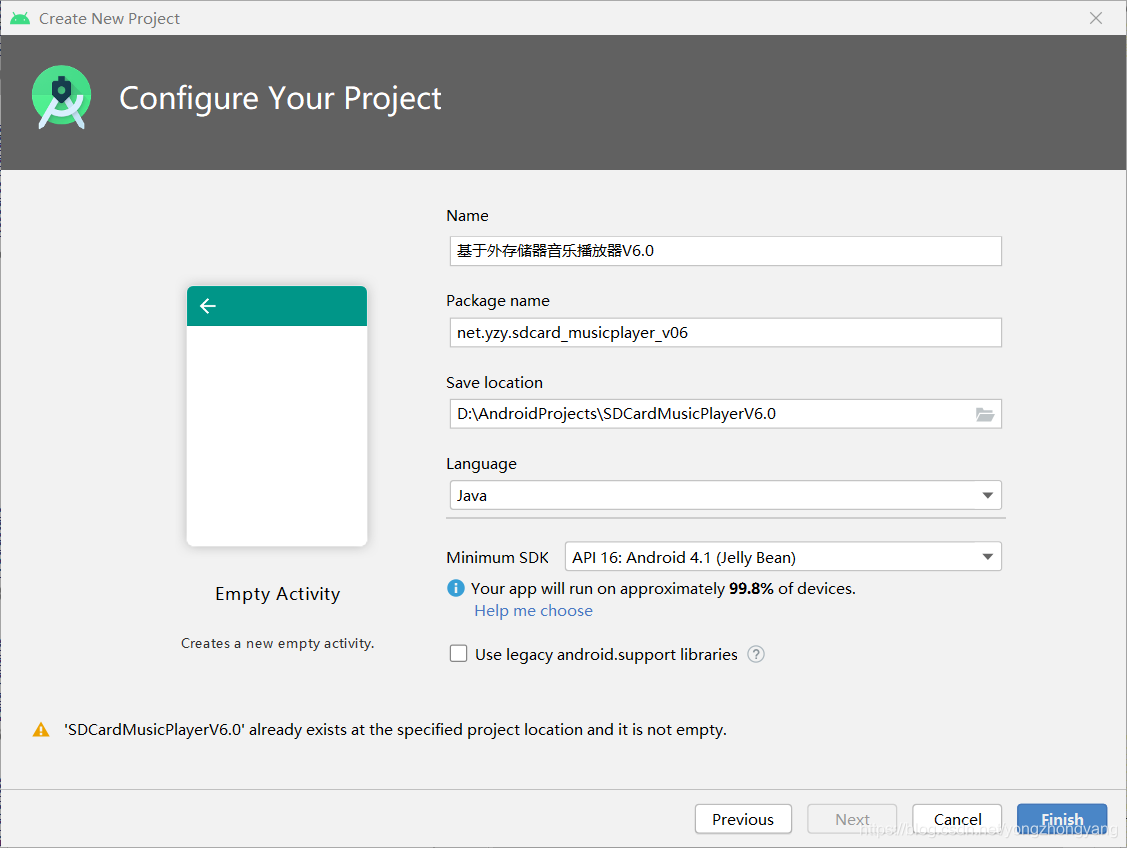This screenshot has height=848, width=1127.
Task: Click the 'Minimum SDK' label
Action: (497, 558)
